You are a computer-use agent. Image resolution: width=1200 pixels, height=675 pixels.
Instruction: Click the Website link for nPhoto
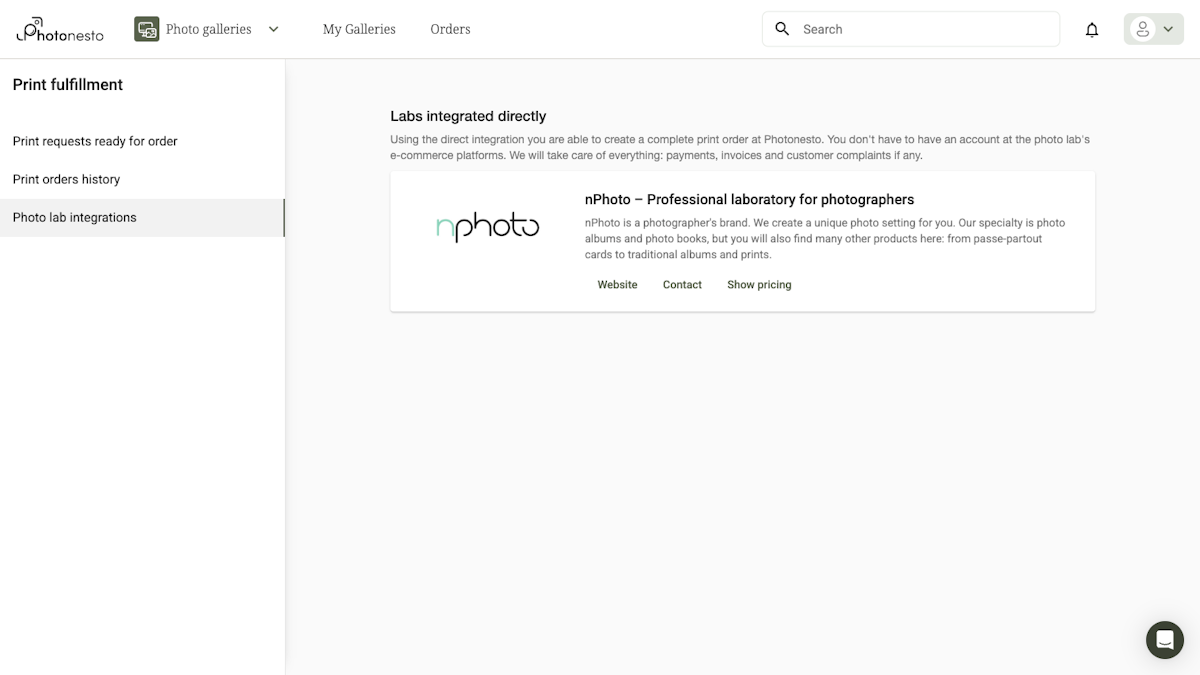617,284
